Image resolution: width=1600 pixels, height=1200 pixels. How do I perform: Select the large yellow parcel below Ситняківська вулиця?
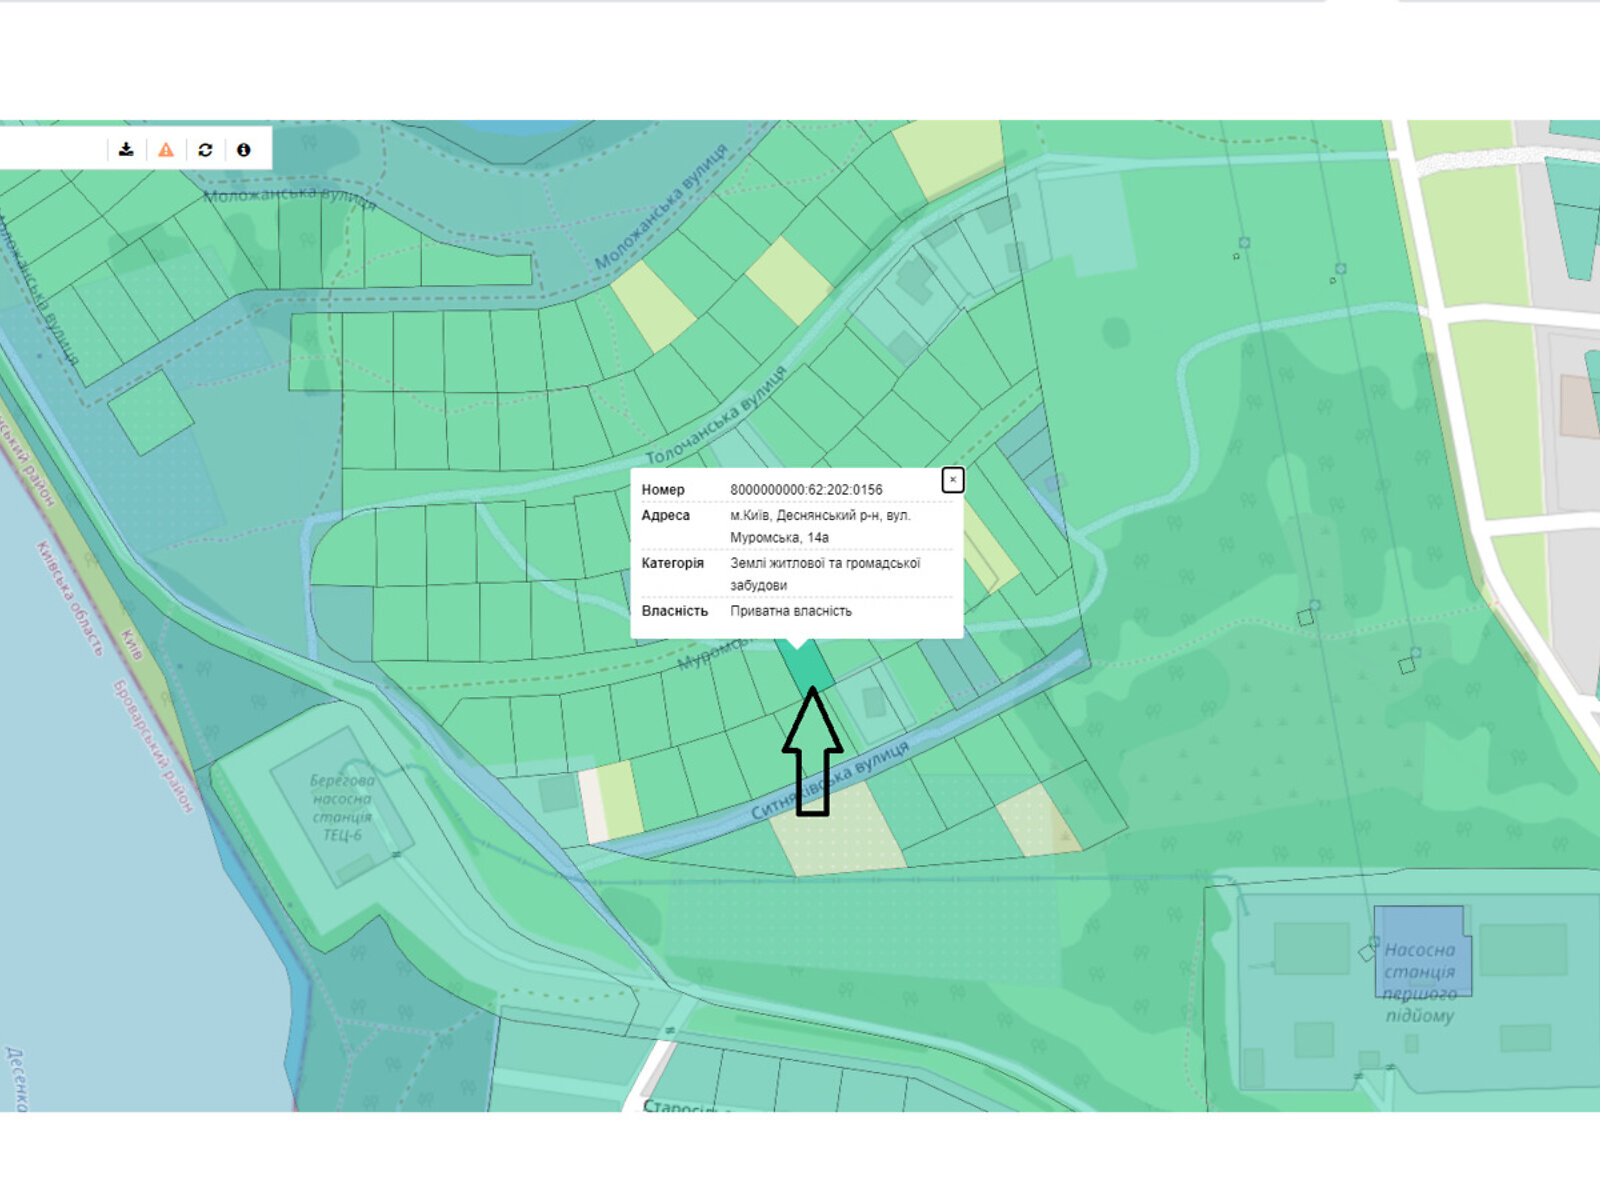tap(837, 831)
